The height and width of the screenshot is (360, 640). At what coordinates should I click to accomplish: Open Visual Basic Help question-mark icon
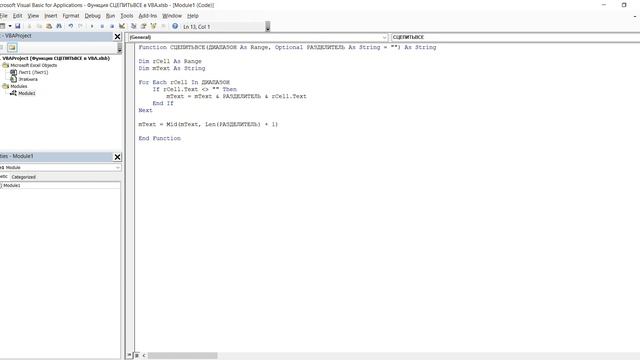point(175,26)
